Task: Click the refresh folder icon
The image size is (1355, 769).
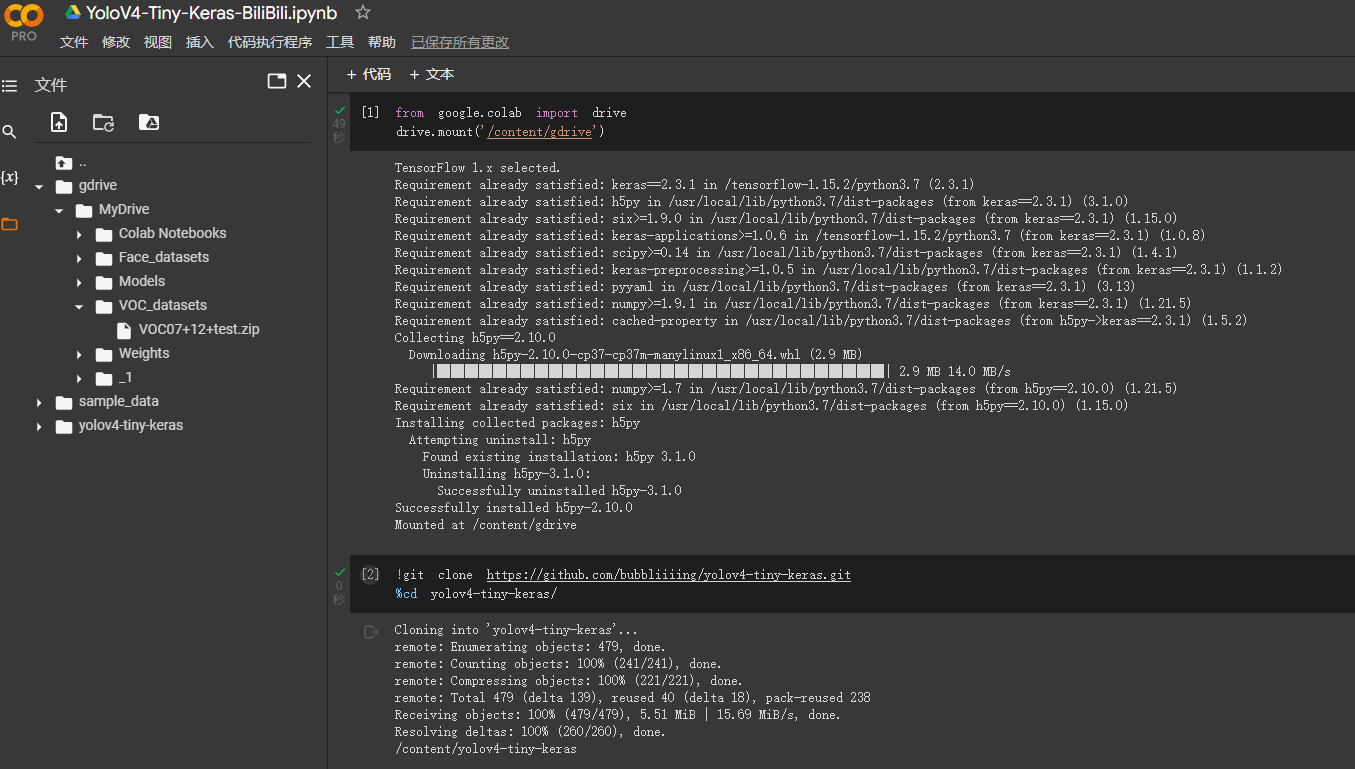Action: pyautogui.click(x=103, y=121)
